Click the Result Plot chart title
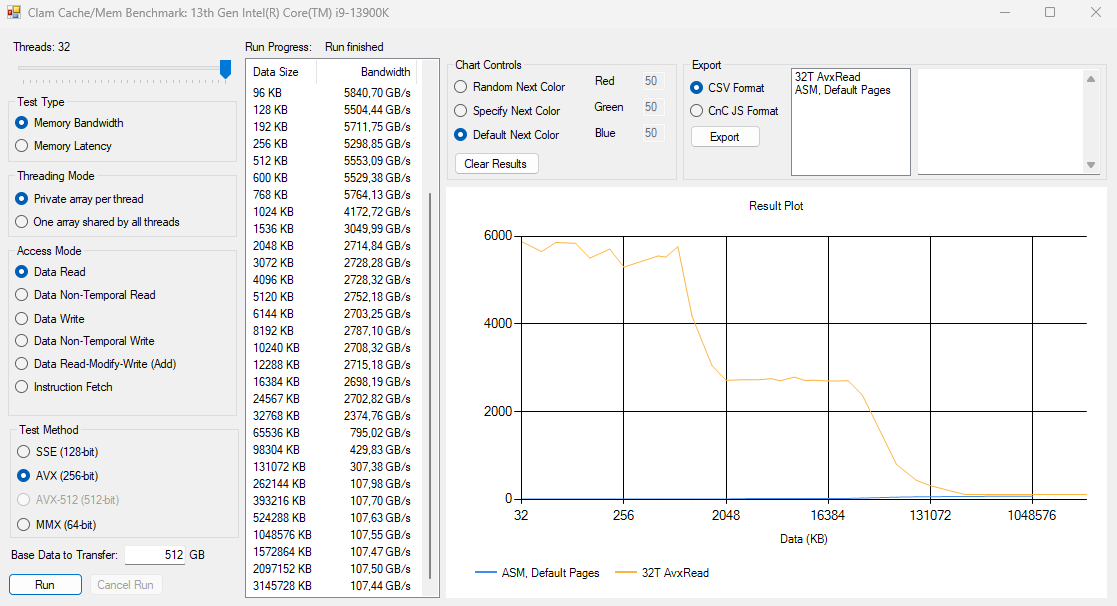 point(776,206)
